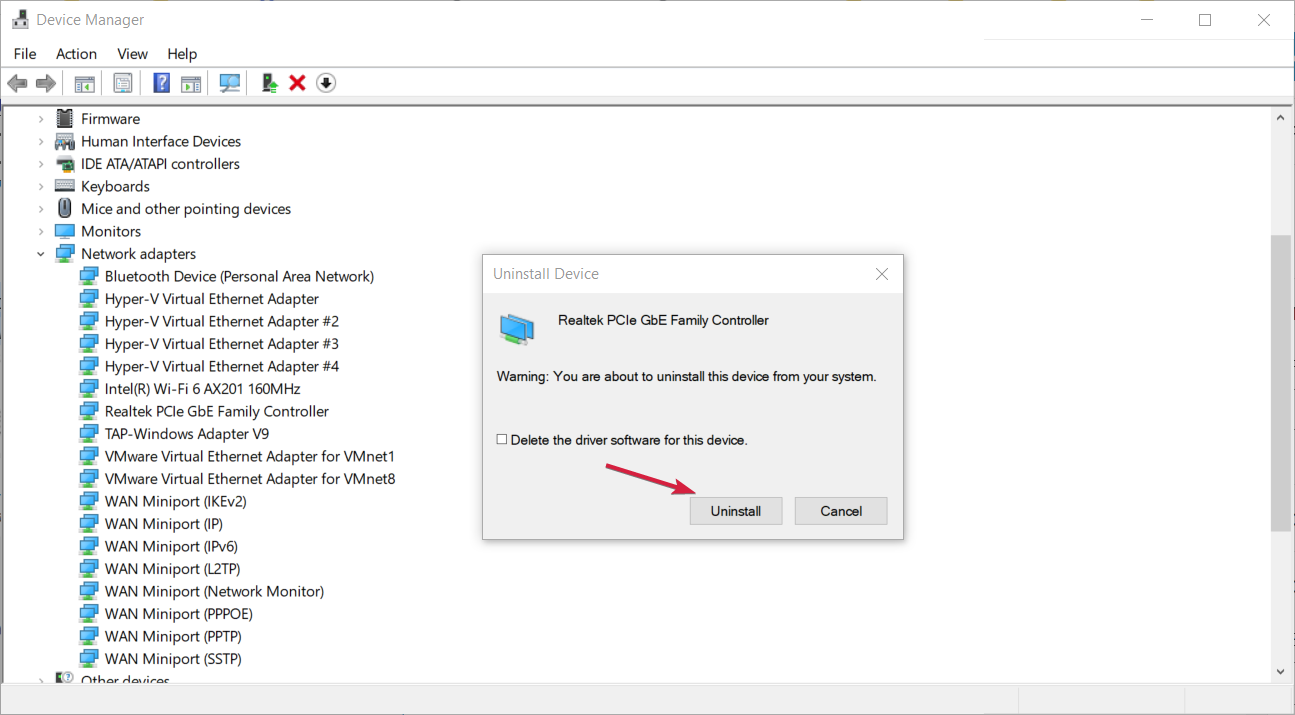1295x715 pixels.
Task: Select WAN Miniport (PPTP)
Action: coord(173,636)
